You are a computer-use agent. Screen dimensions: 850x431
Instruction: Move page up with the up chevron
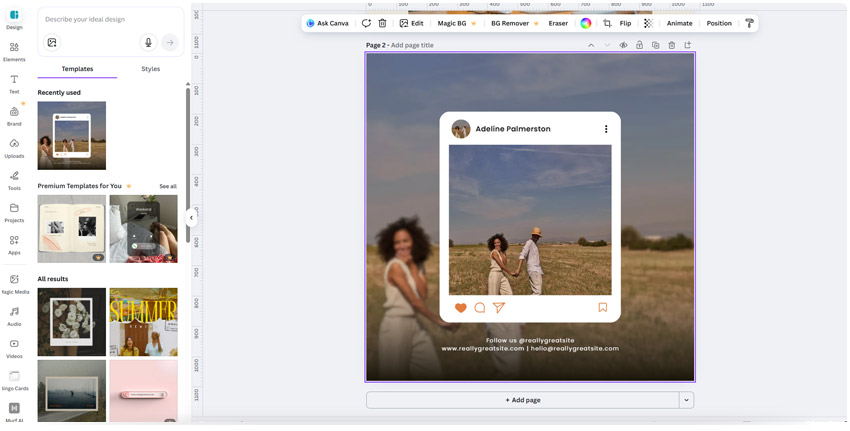coord(591,45)
